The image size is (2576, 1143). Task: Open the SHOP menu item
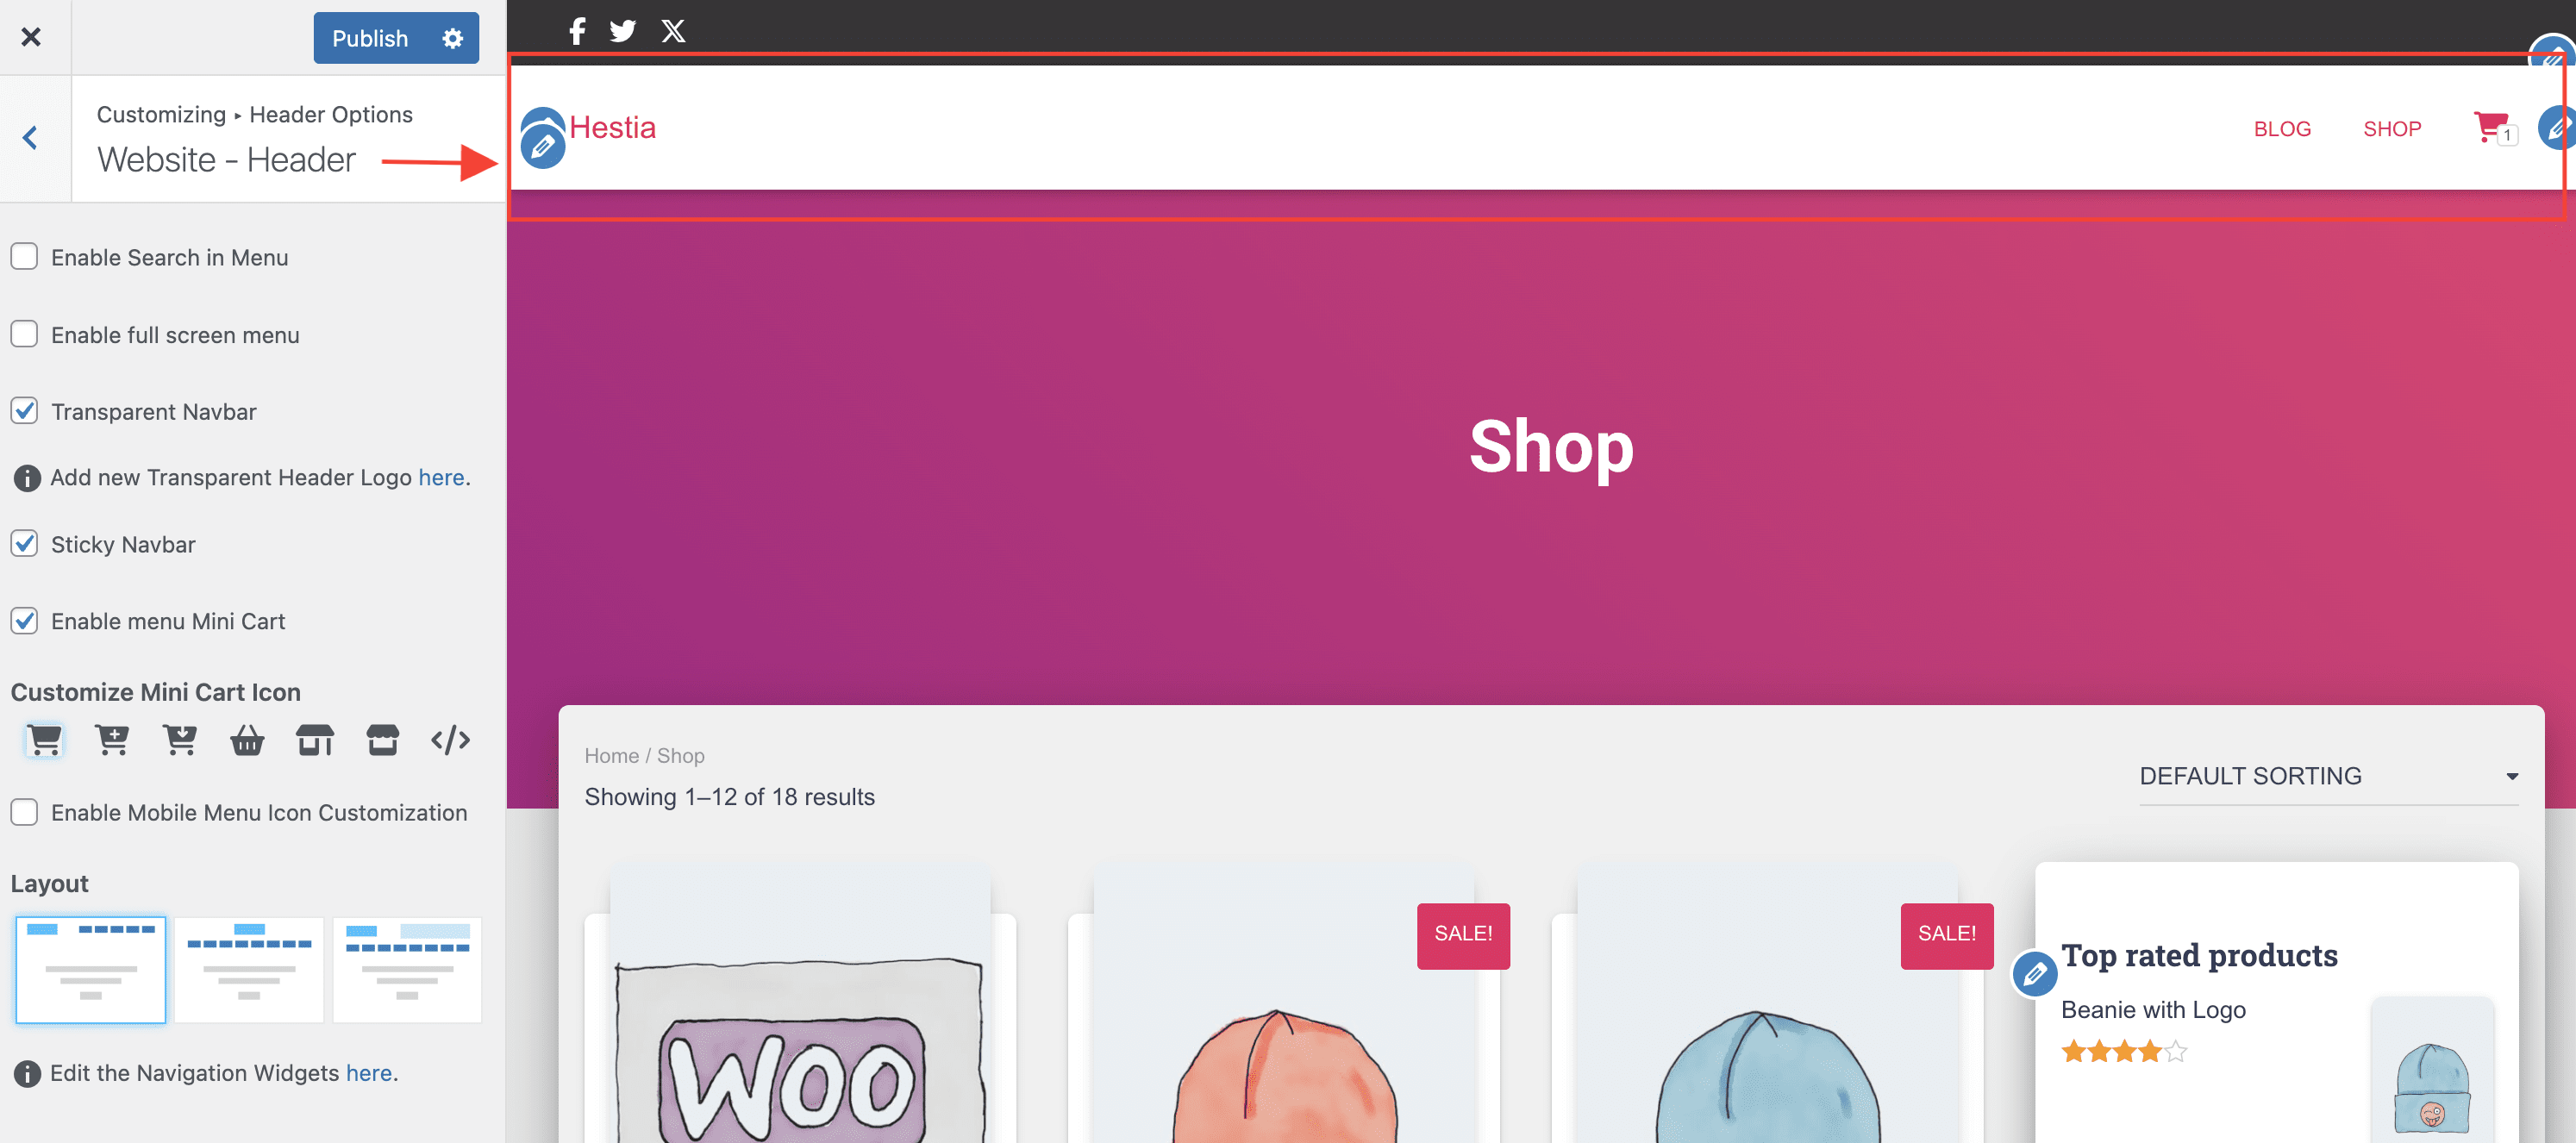(x=2392, y=129)
